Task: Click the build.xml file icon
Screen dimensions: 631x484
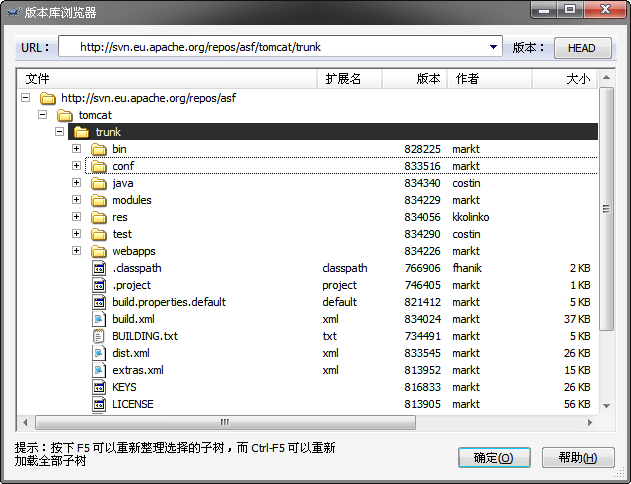Action: tap(99, 319)
